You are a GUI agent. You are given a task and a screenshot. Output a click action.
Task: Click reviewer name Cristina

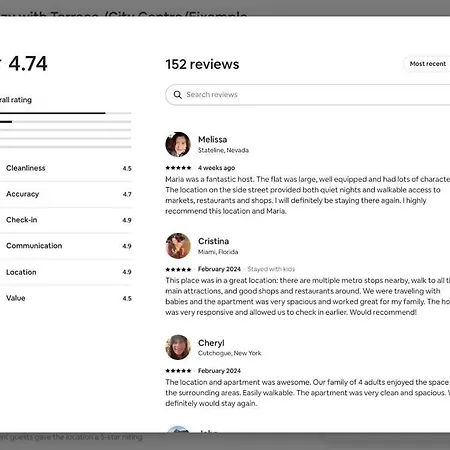point(213,241)
